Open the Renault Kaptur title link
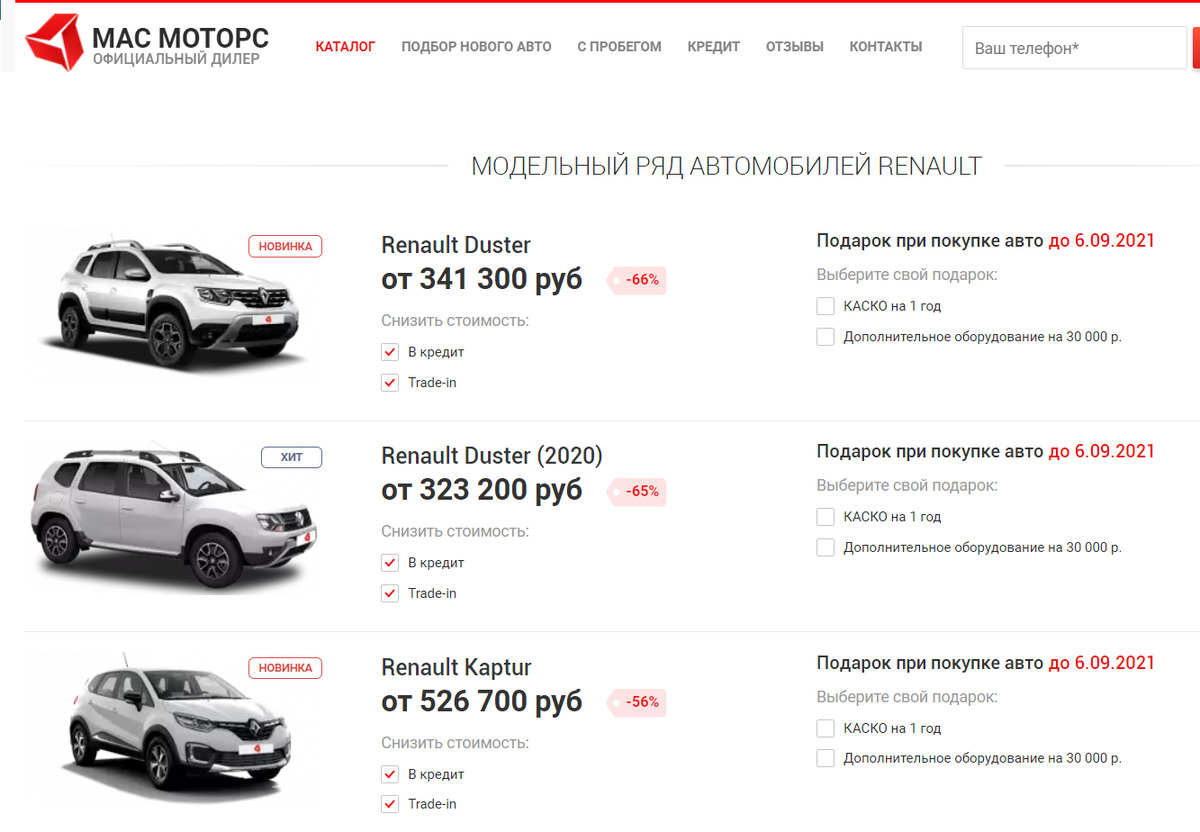This screenshot has height=832, width=1200. [456, 667]
